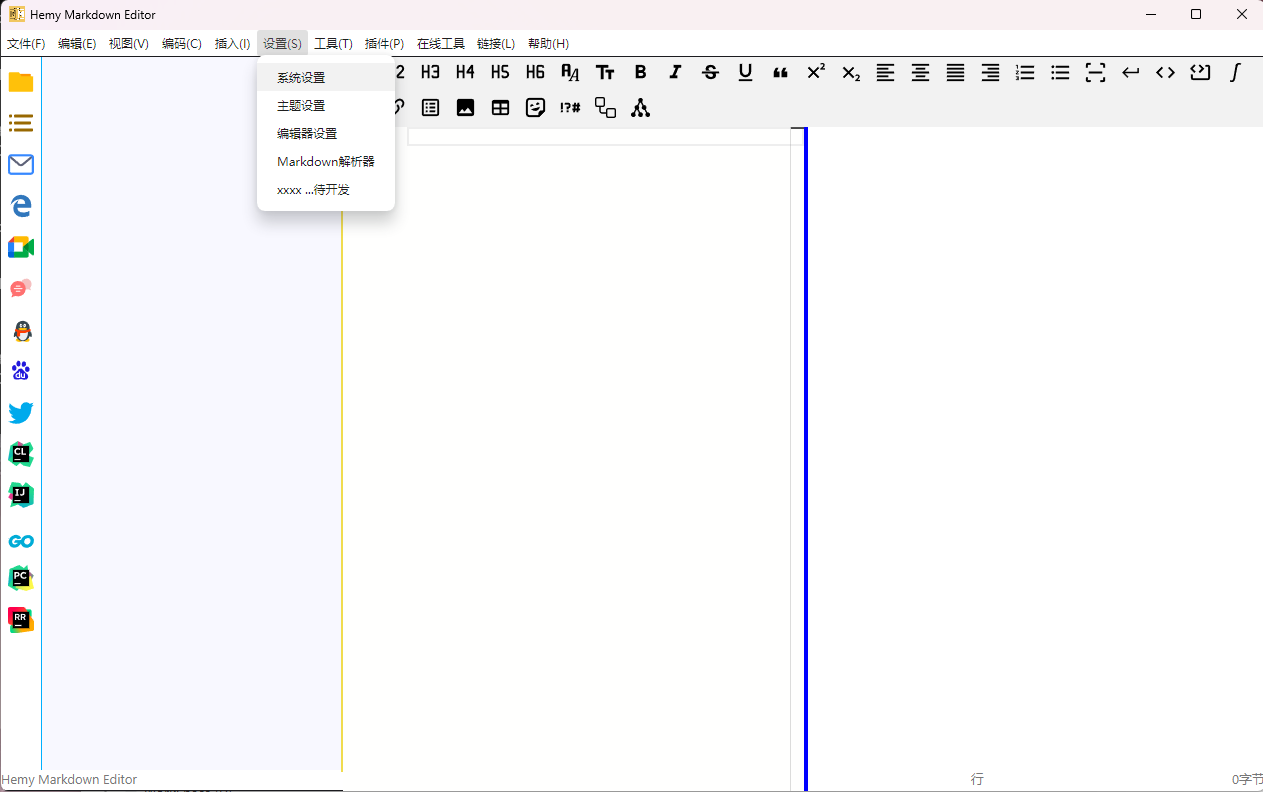Open the yellow folder sidebar icon

tap(21, 82)
